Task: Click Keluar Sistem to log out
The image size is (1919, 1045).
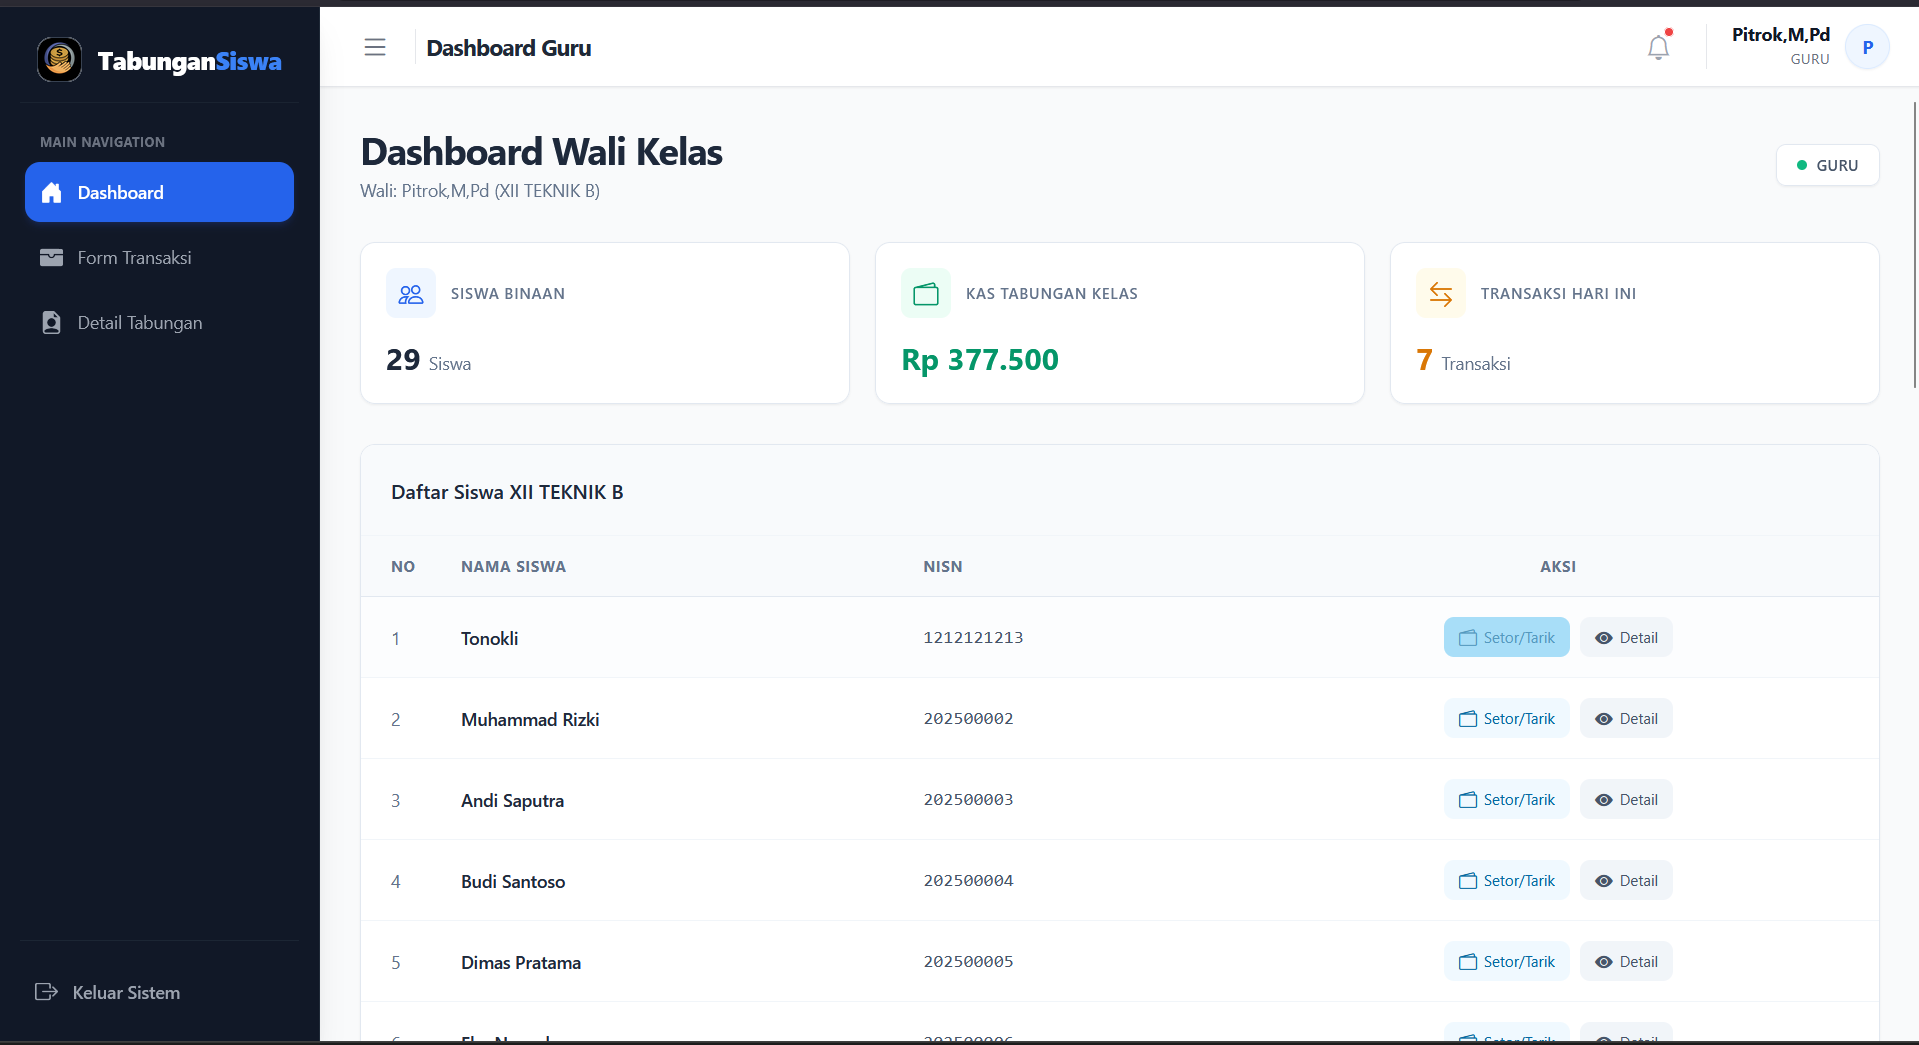Action: (108, 992)
